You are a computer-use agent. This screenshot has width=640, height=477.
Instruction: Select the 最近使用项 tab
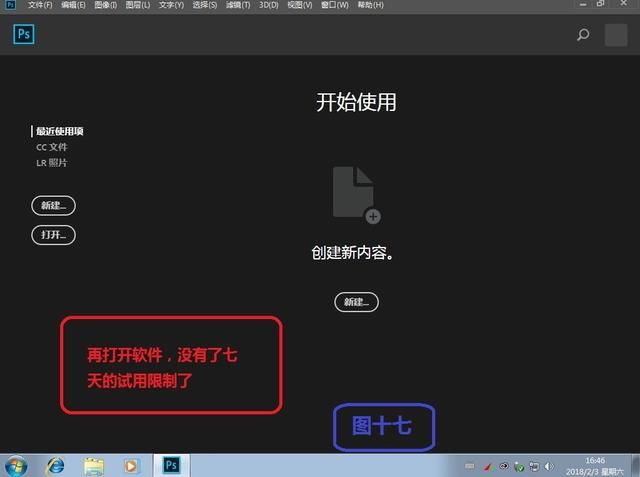tap(60, 131)
